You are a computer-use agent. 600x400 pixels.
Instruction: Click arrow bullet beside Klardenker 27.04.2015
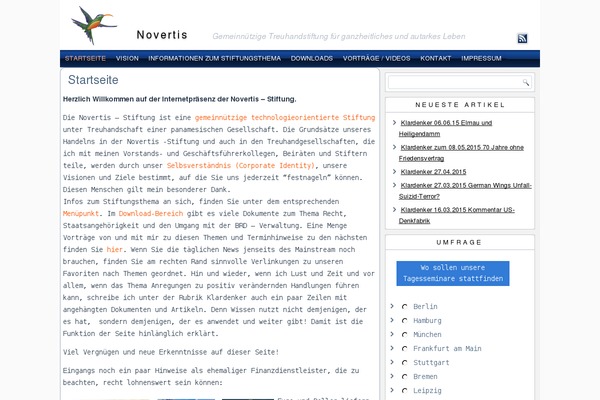pyautogui.click(x=394, y=171)
